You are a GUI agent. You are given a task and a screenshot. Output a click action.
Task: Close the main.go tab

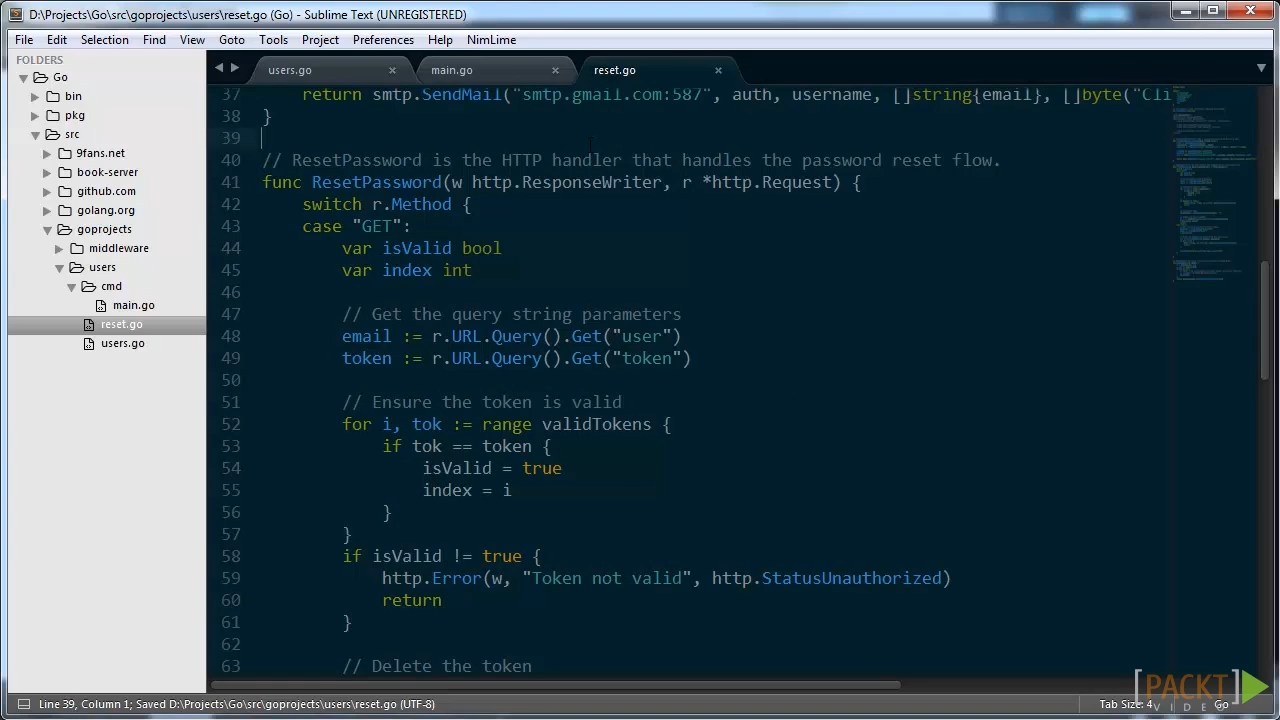point(555,70)
